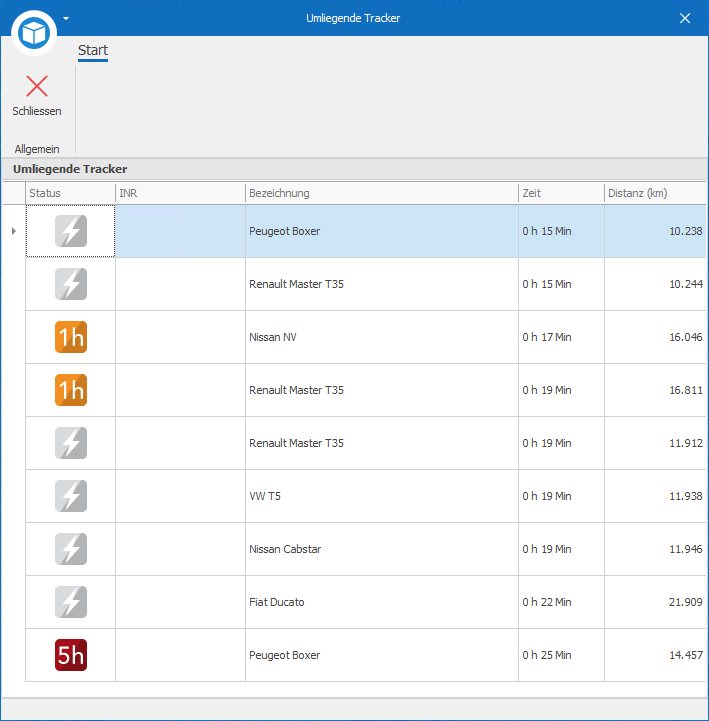Screen dimensions: 709x721
Task: Click 1h status icon for Renault Master 16.811
Action: (x=71, y=390)
